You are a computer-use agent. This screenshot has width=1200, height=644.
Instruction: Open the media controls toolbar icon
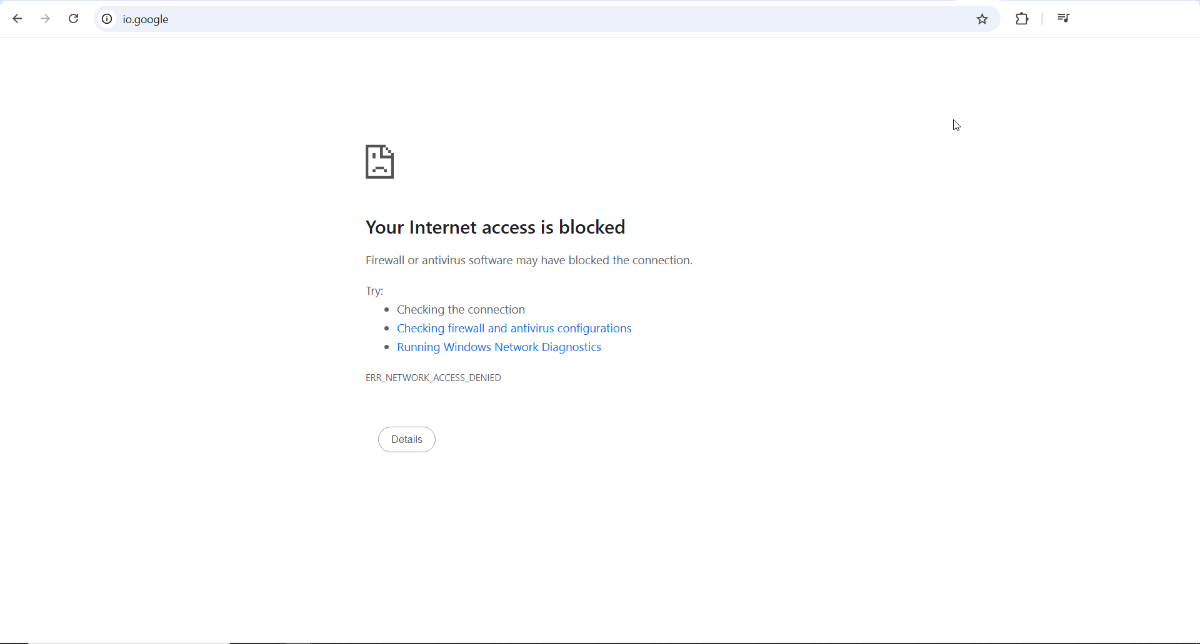tap(1064, 19)
